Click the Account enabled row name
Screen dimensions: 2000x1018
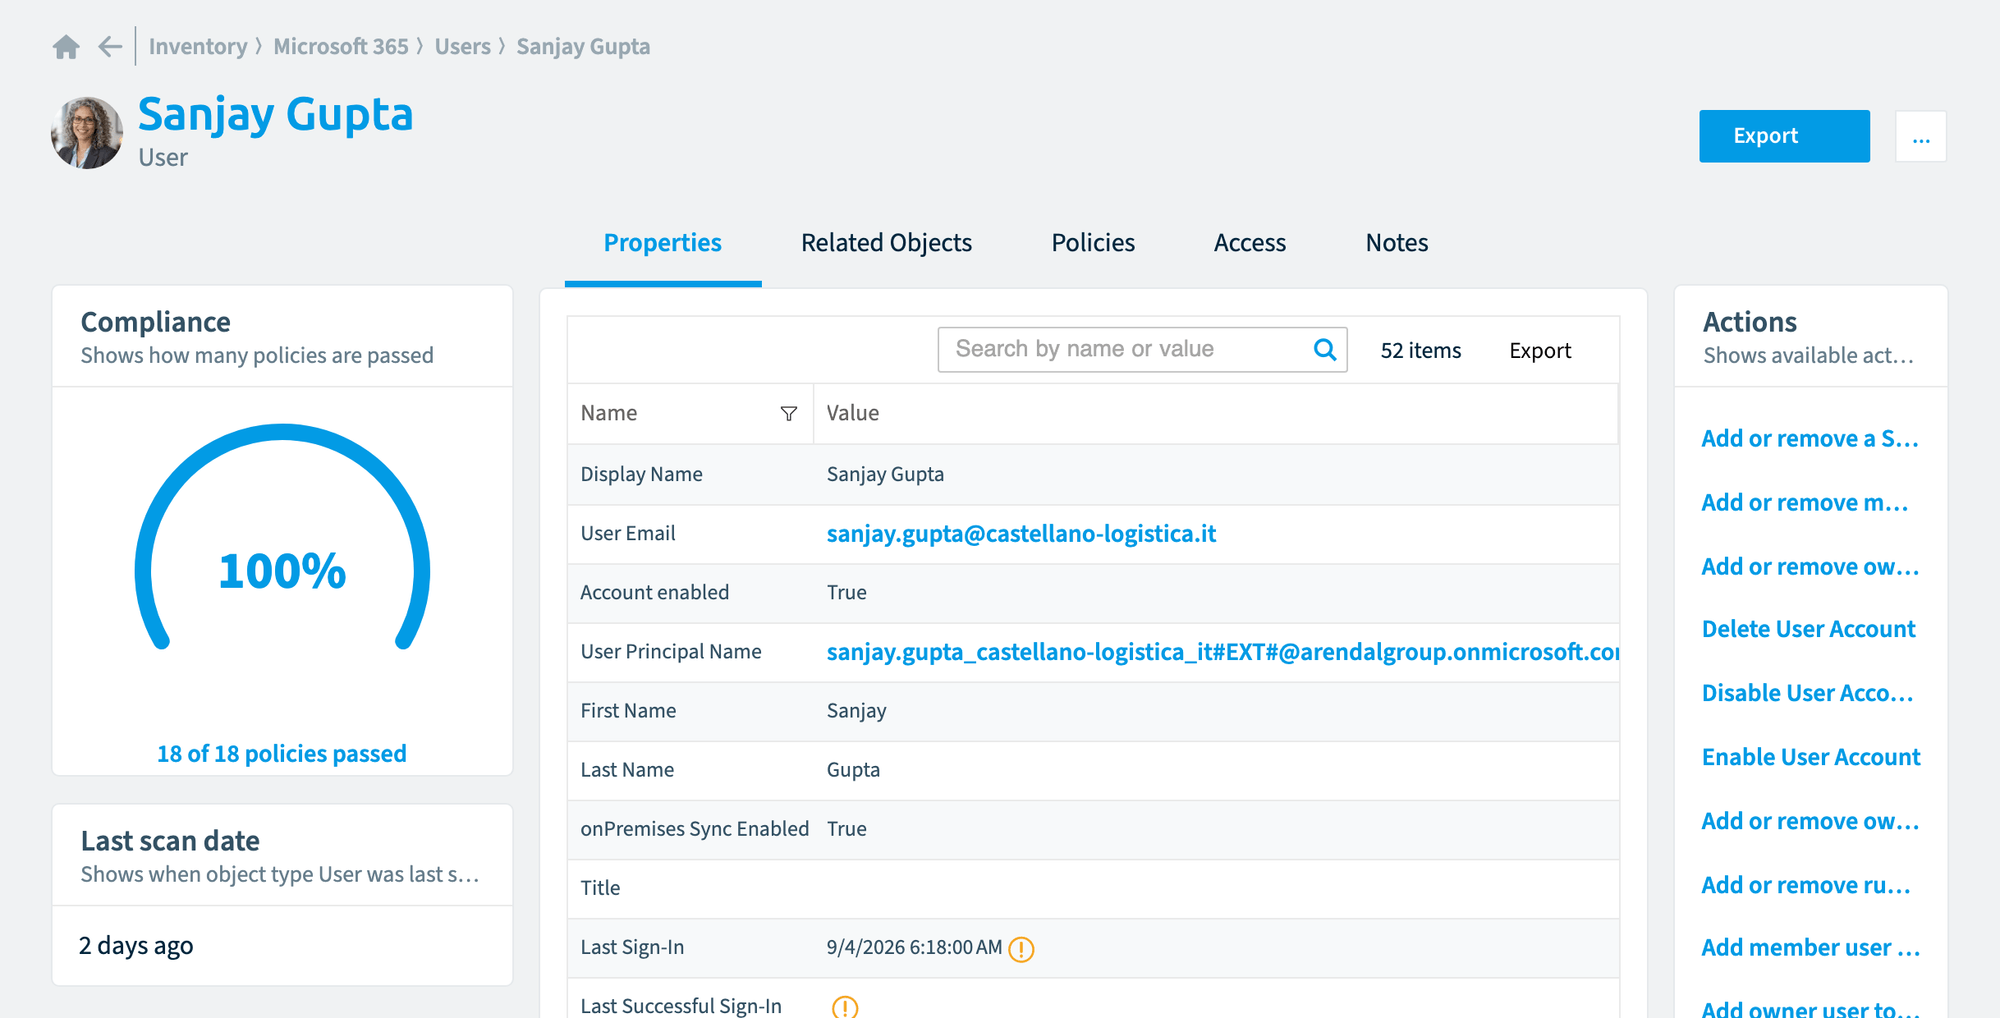(x=655, y=592)
